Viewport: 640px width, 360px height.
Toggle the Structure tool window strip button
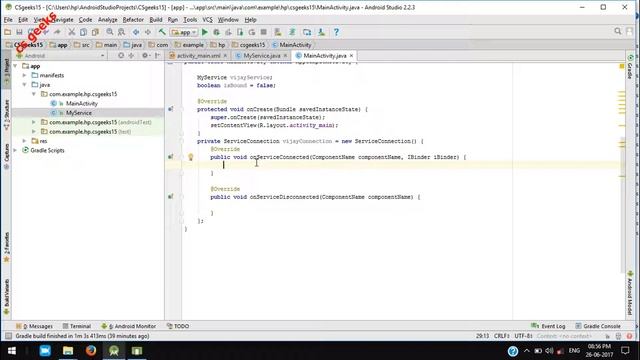[x=7, y=115]
